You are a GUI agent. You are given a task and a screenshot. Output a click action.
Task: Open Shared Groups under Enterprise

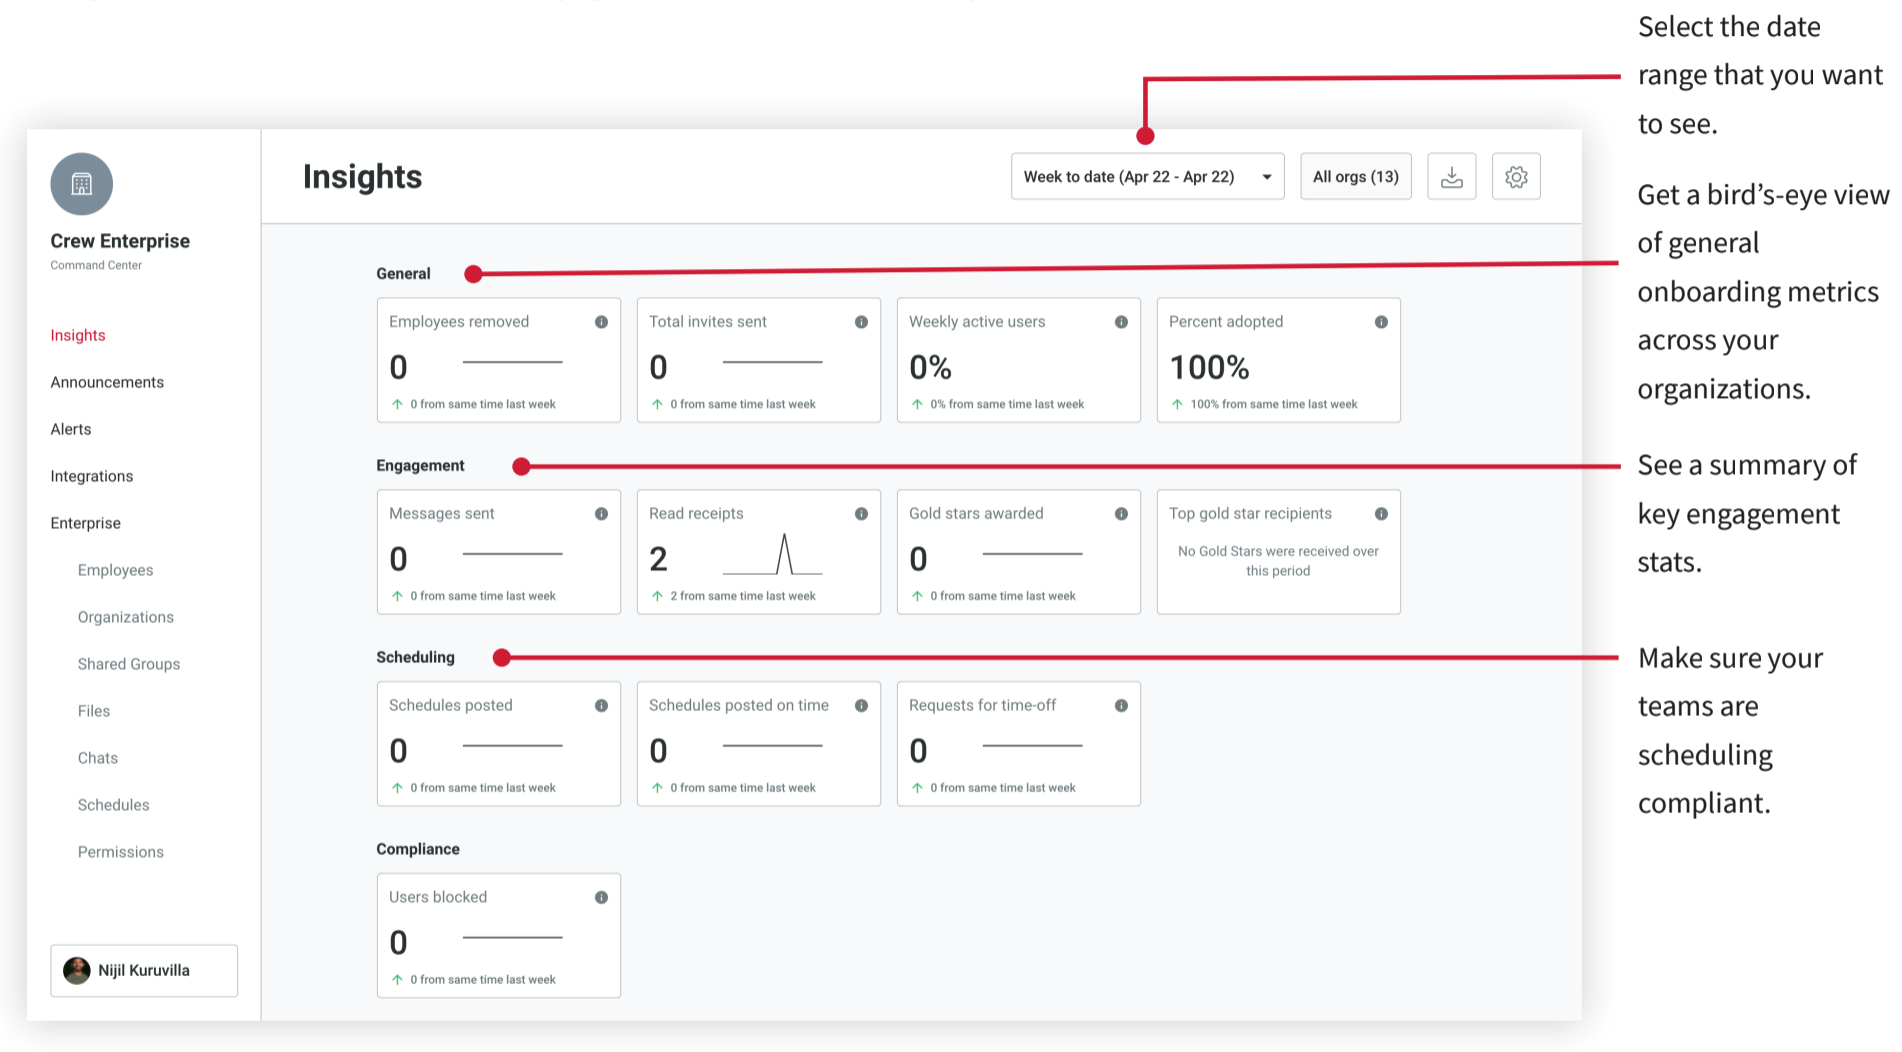pyautogui.click(x=129, y=664)
